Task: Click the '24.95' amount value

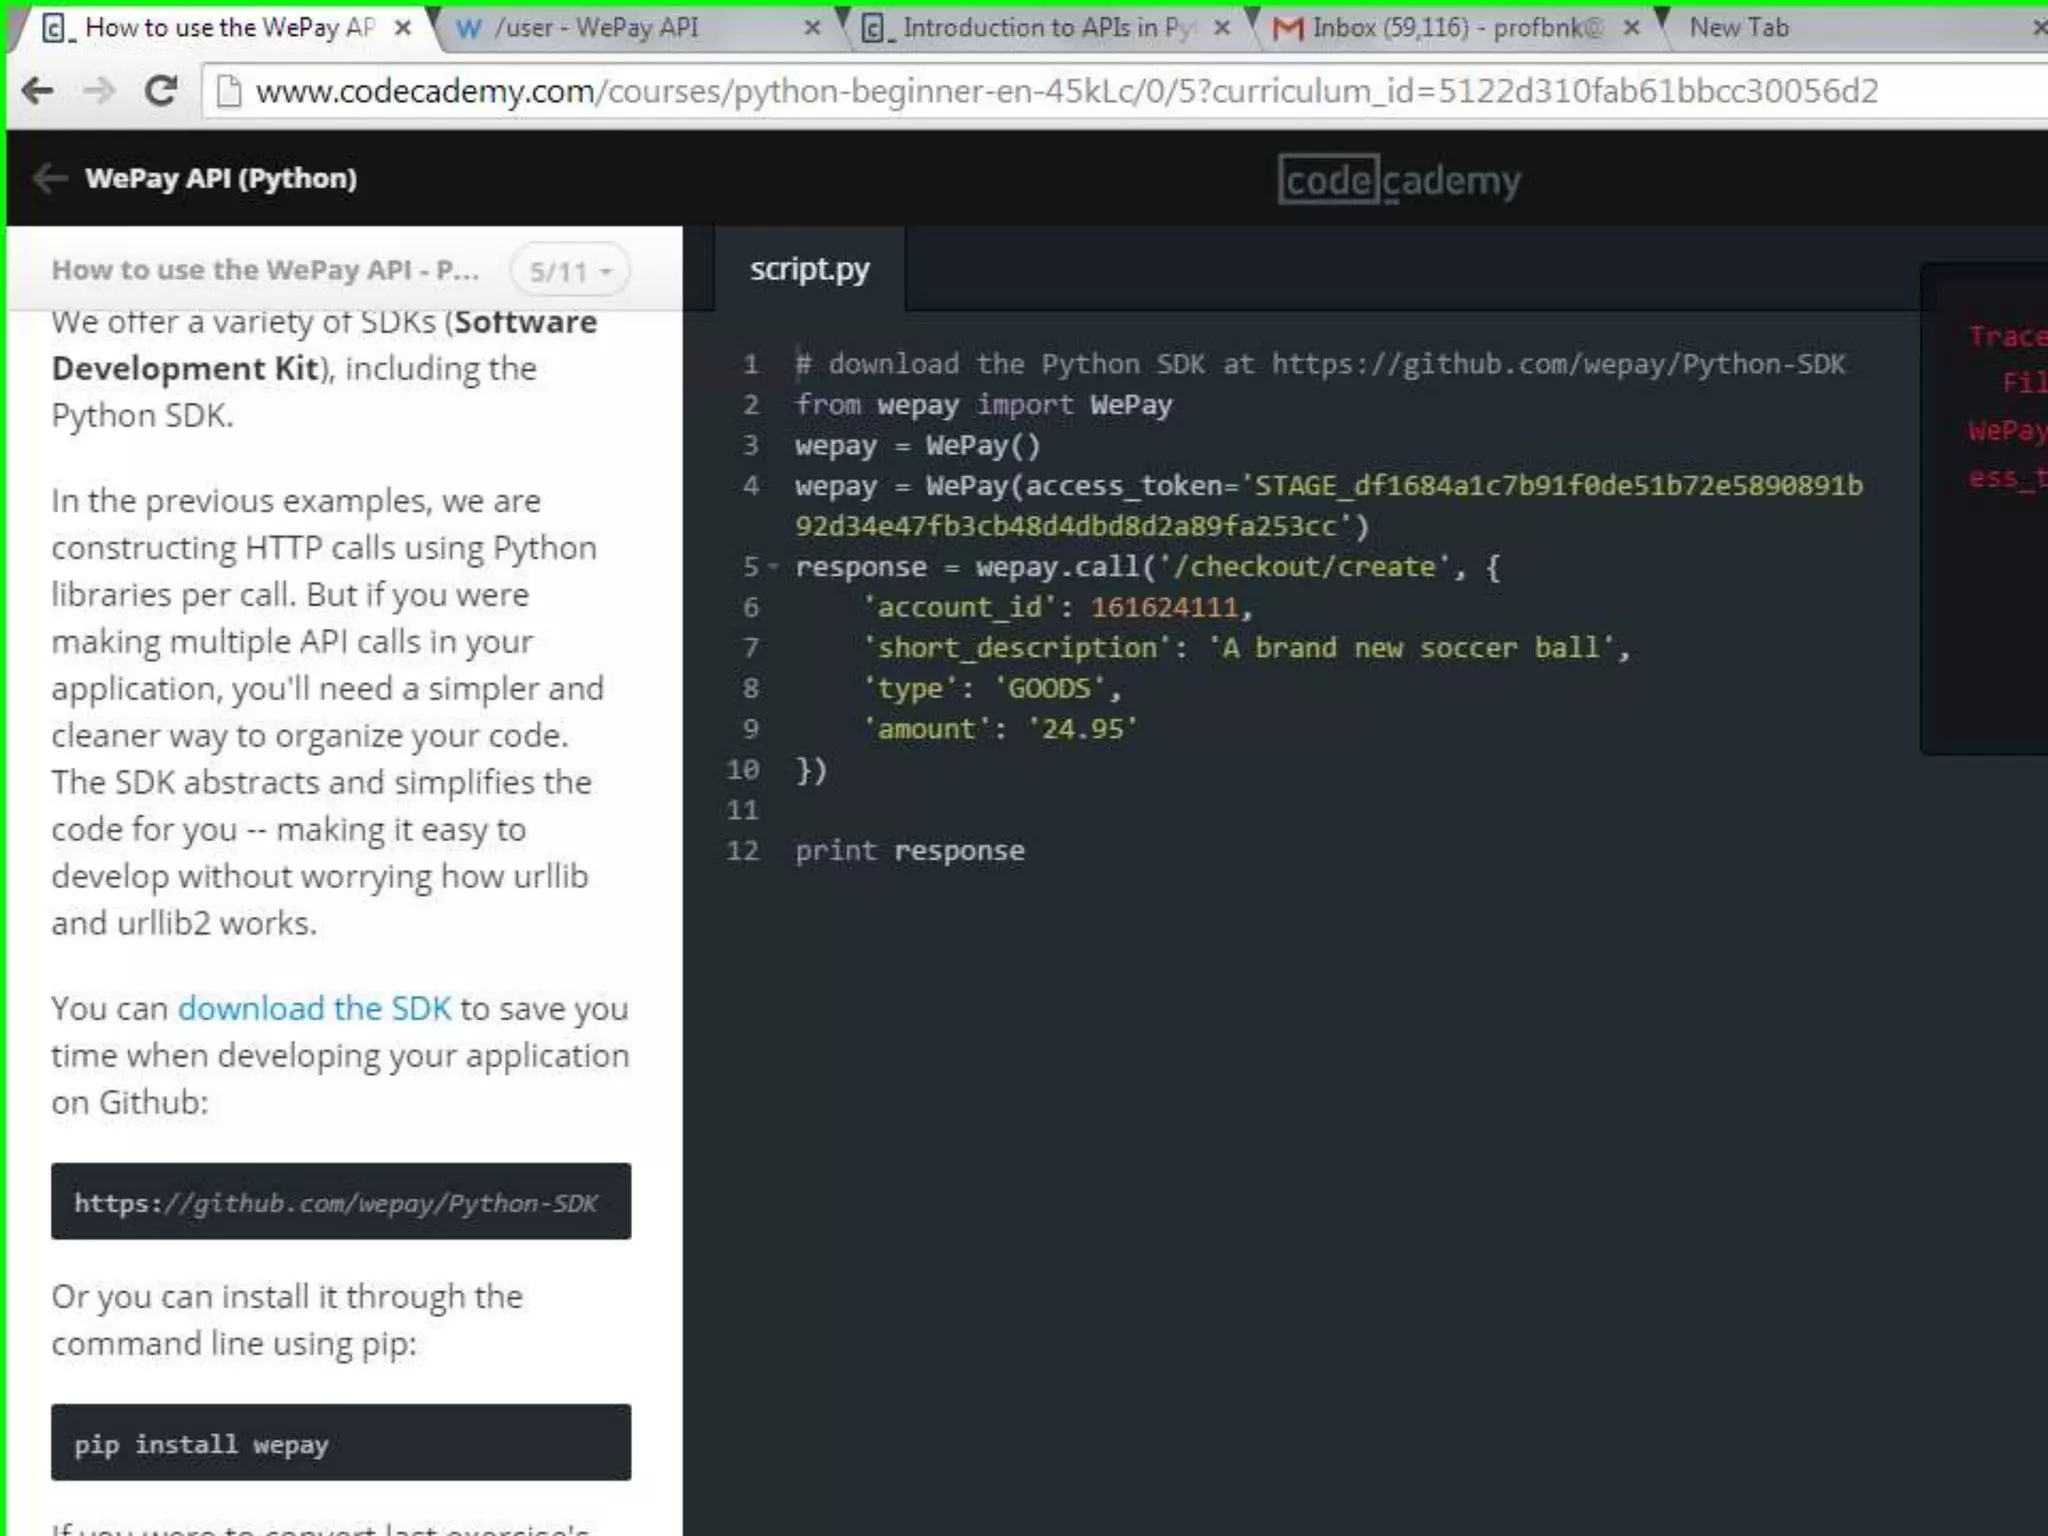Action: click(x=1082, y=729)
